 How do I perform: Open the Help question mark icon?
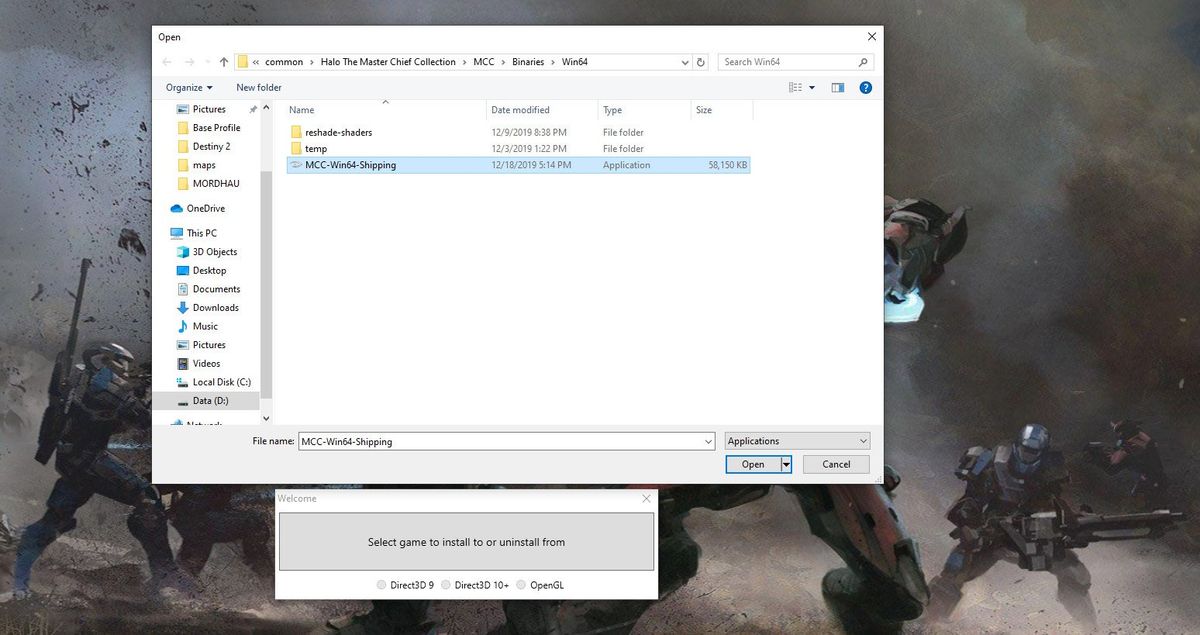point(865,87)
